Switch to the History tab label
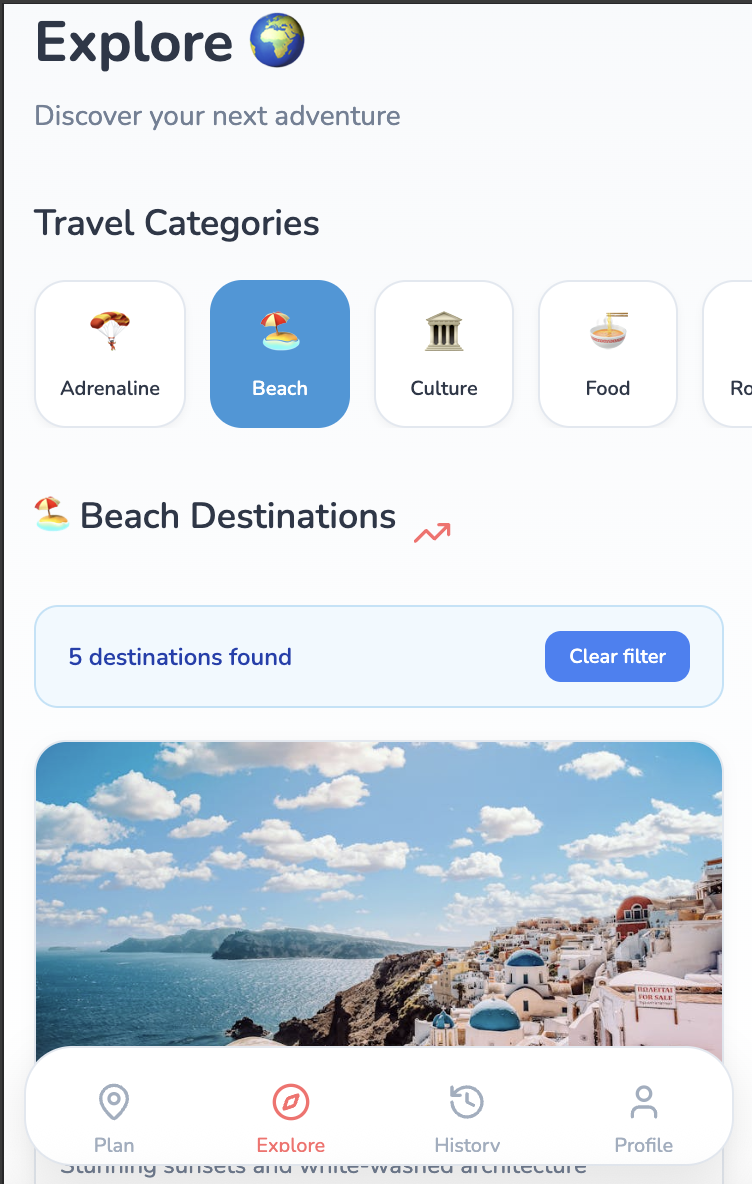752x1184 pixels. pos(467,1145)
